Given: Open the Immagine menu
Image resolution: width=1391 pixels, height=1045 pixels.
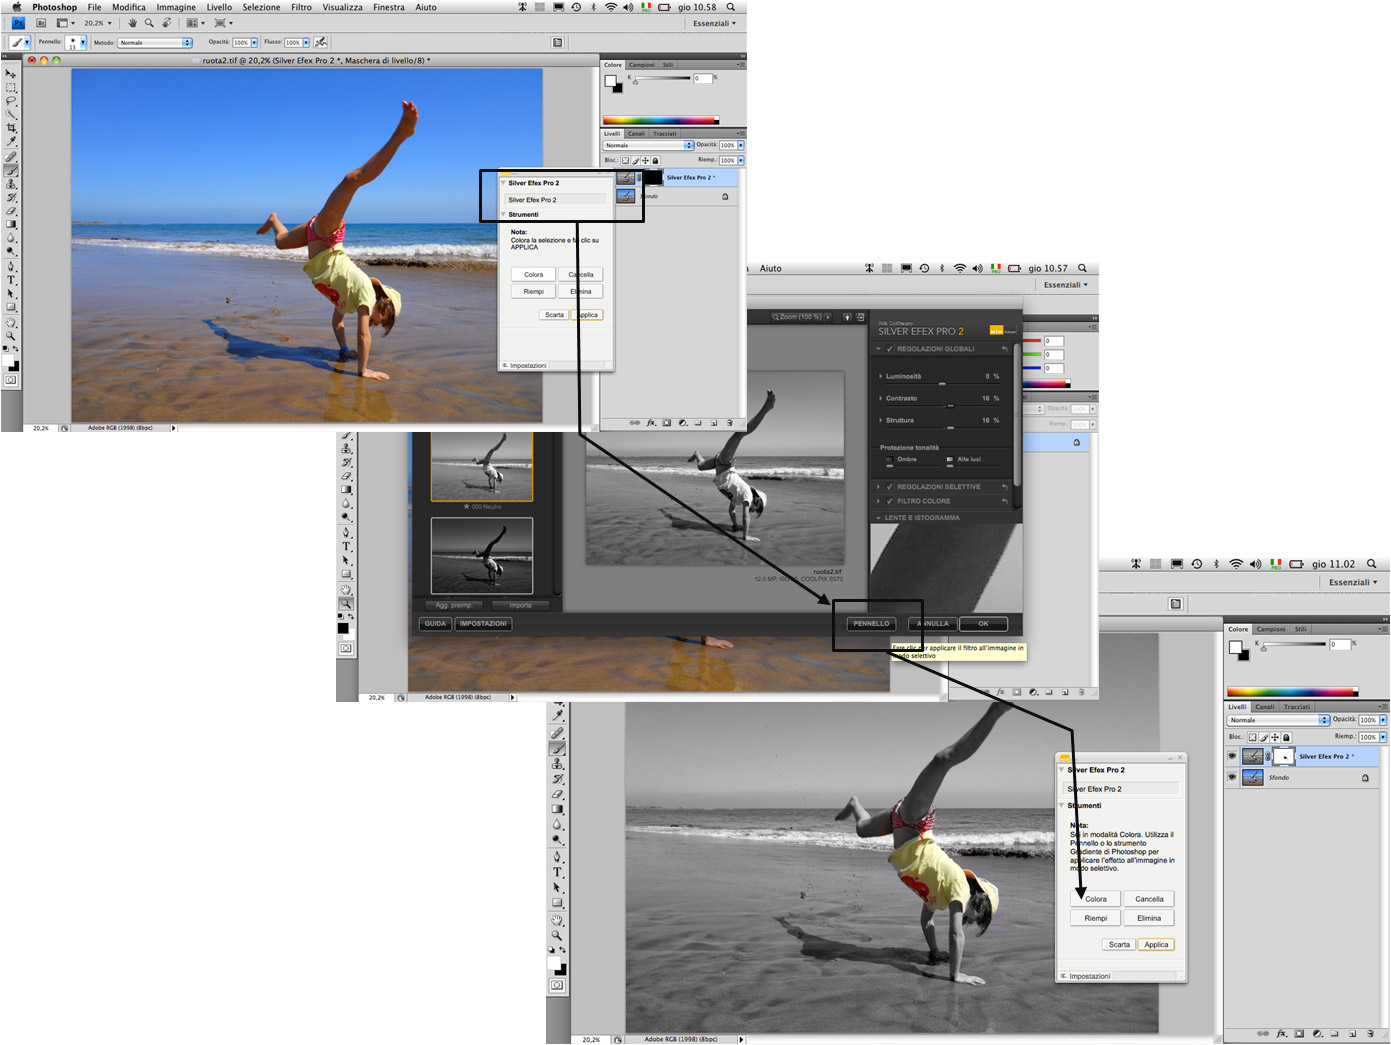Looking at the screenshot, I should click(176, 7).
